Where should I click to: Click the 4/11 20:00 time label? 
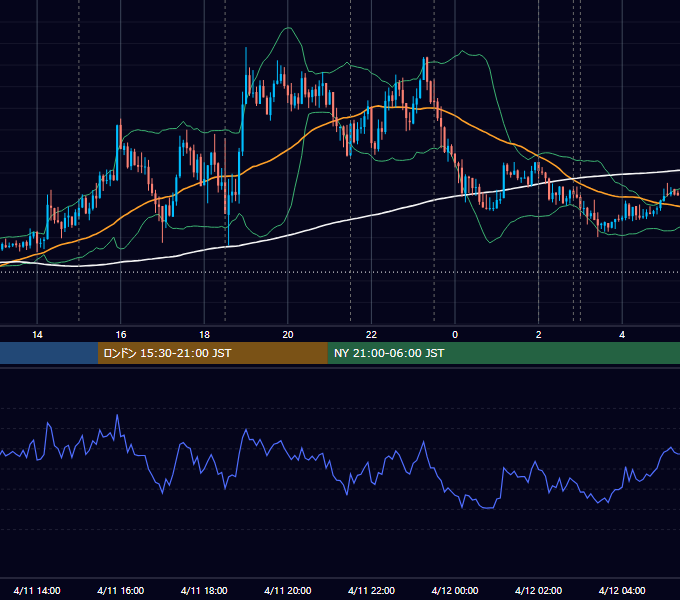[x=288, y=590]
